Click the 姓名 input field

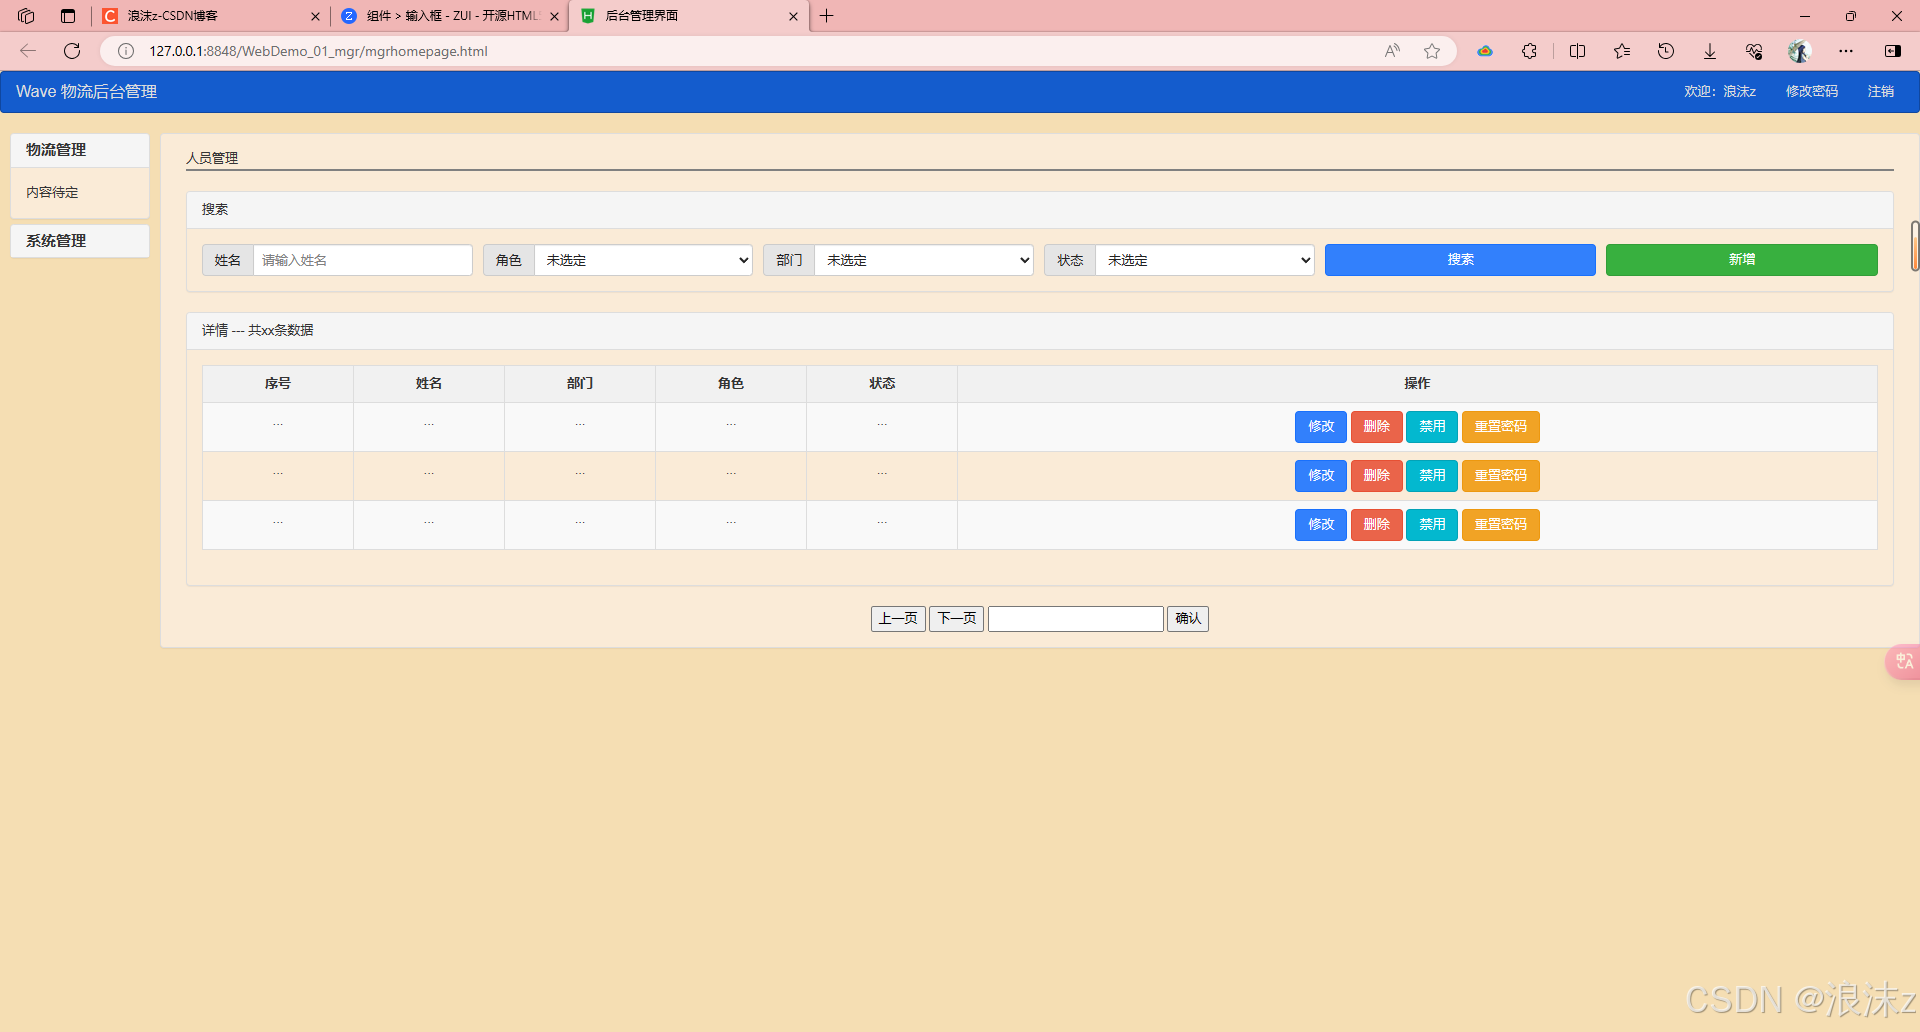pyautogui.click(x=363, y=260)
